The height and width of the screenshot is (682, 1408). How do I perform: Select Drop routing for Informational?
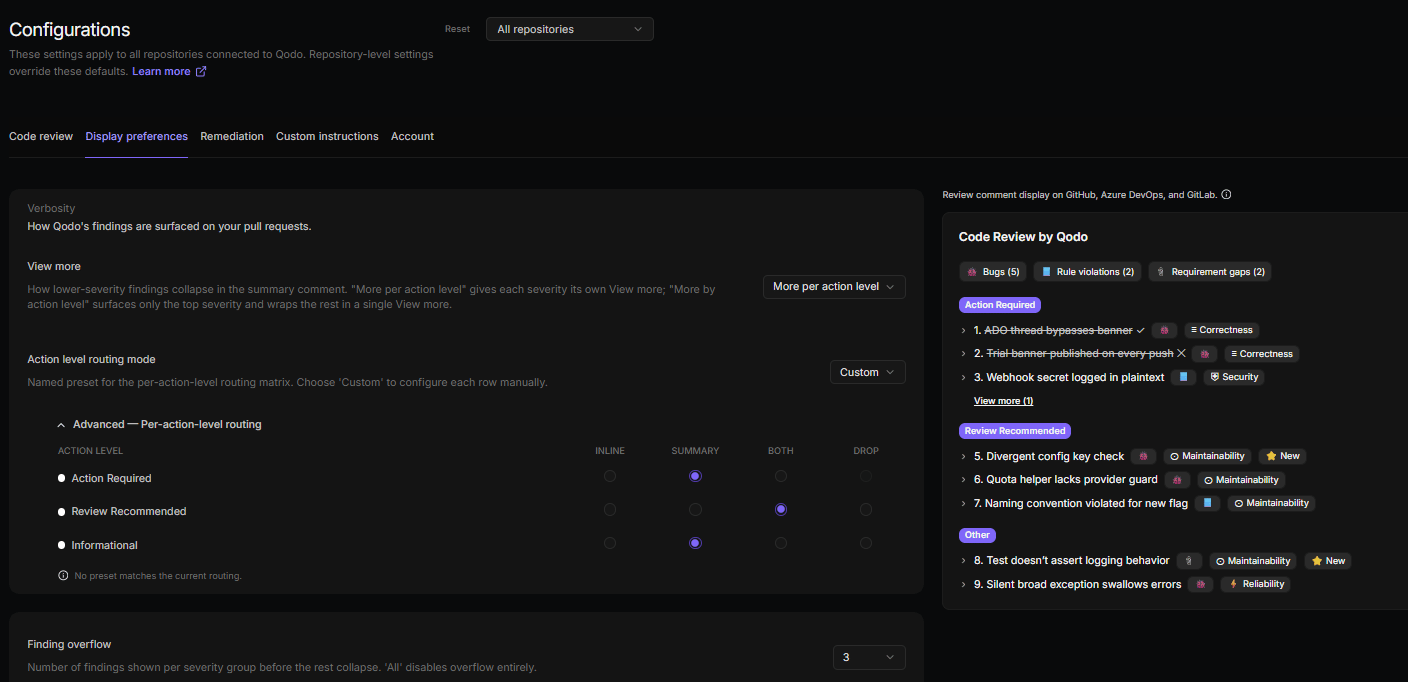866,544
